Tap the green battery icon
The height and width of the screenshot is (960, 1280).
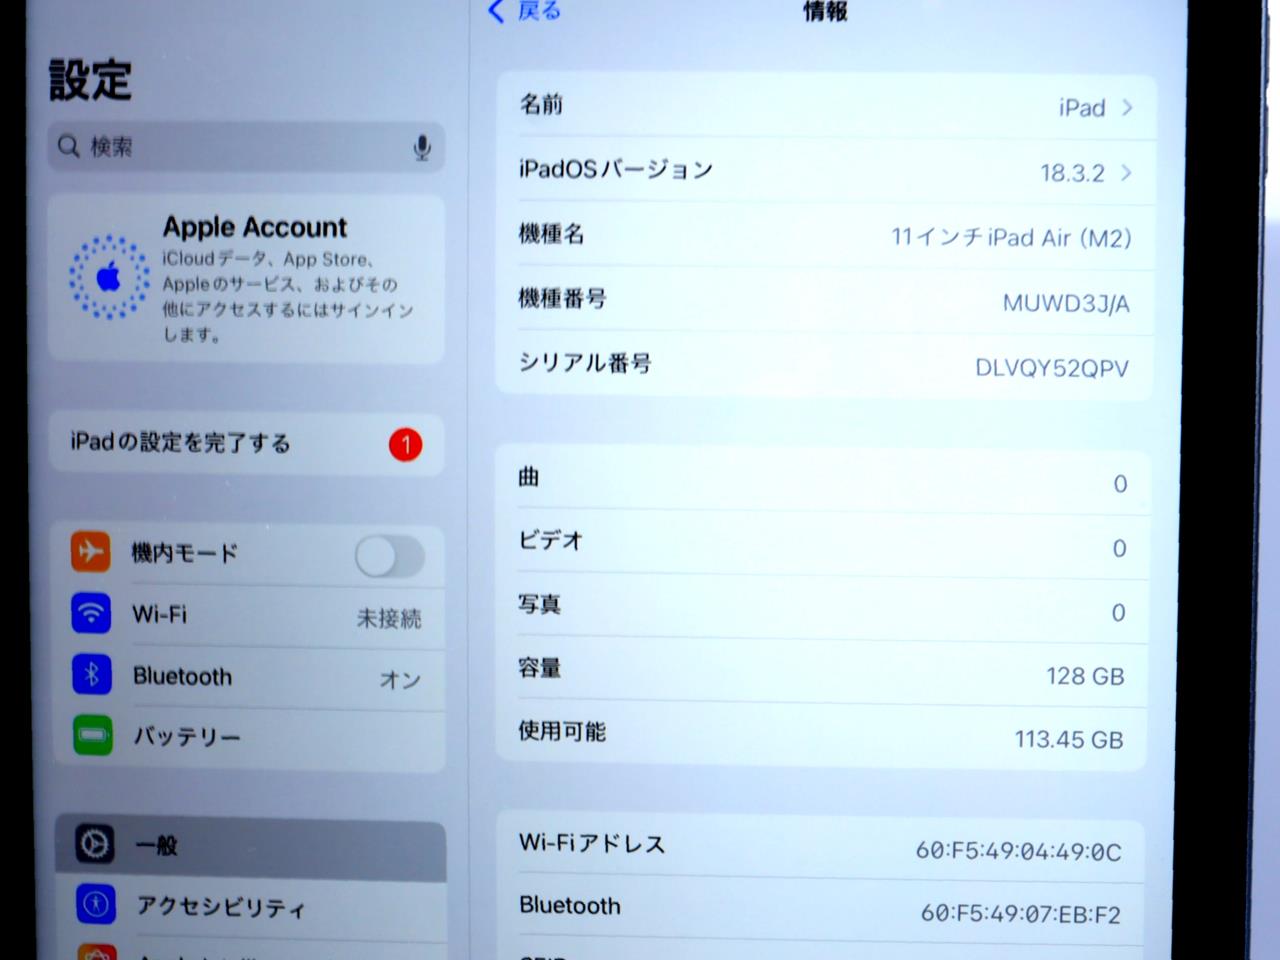(x=93, y=736)
